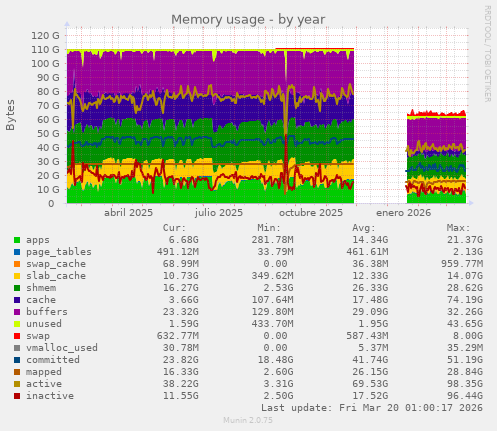Click the '110 G' y-axis tick label
497x431 pixels.
click(x=45, y=49)
